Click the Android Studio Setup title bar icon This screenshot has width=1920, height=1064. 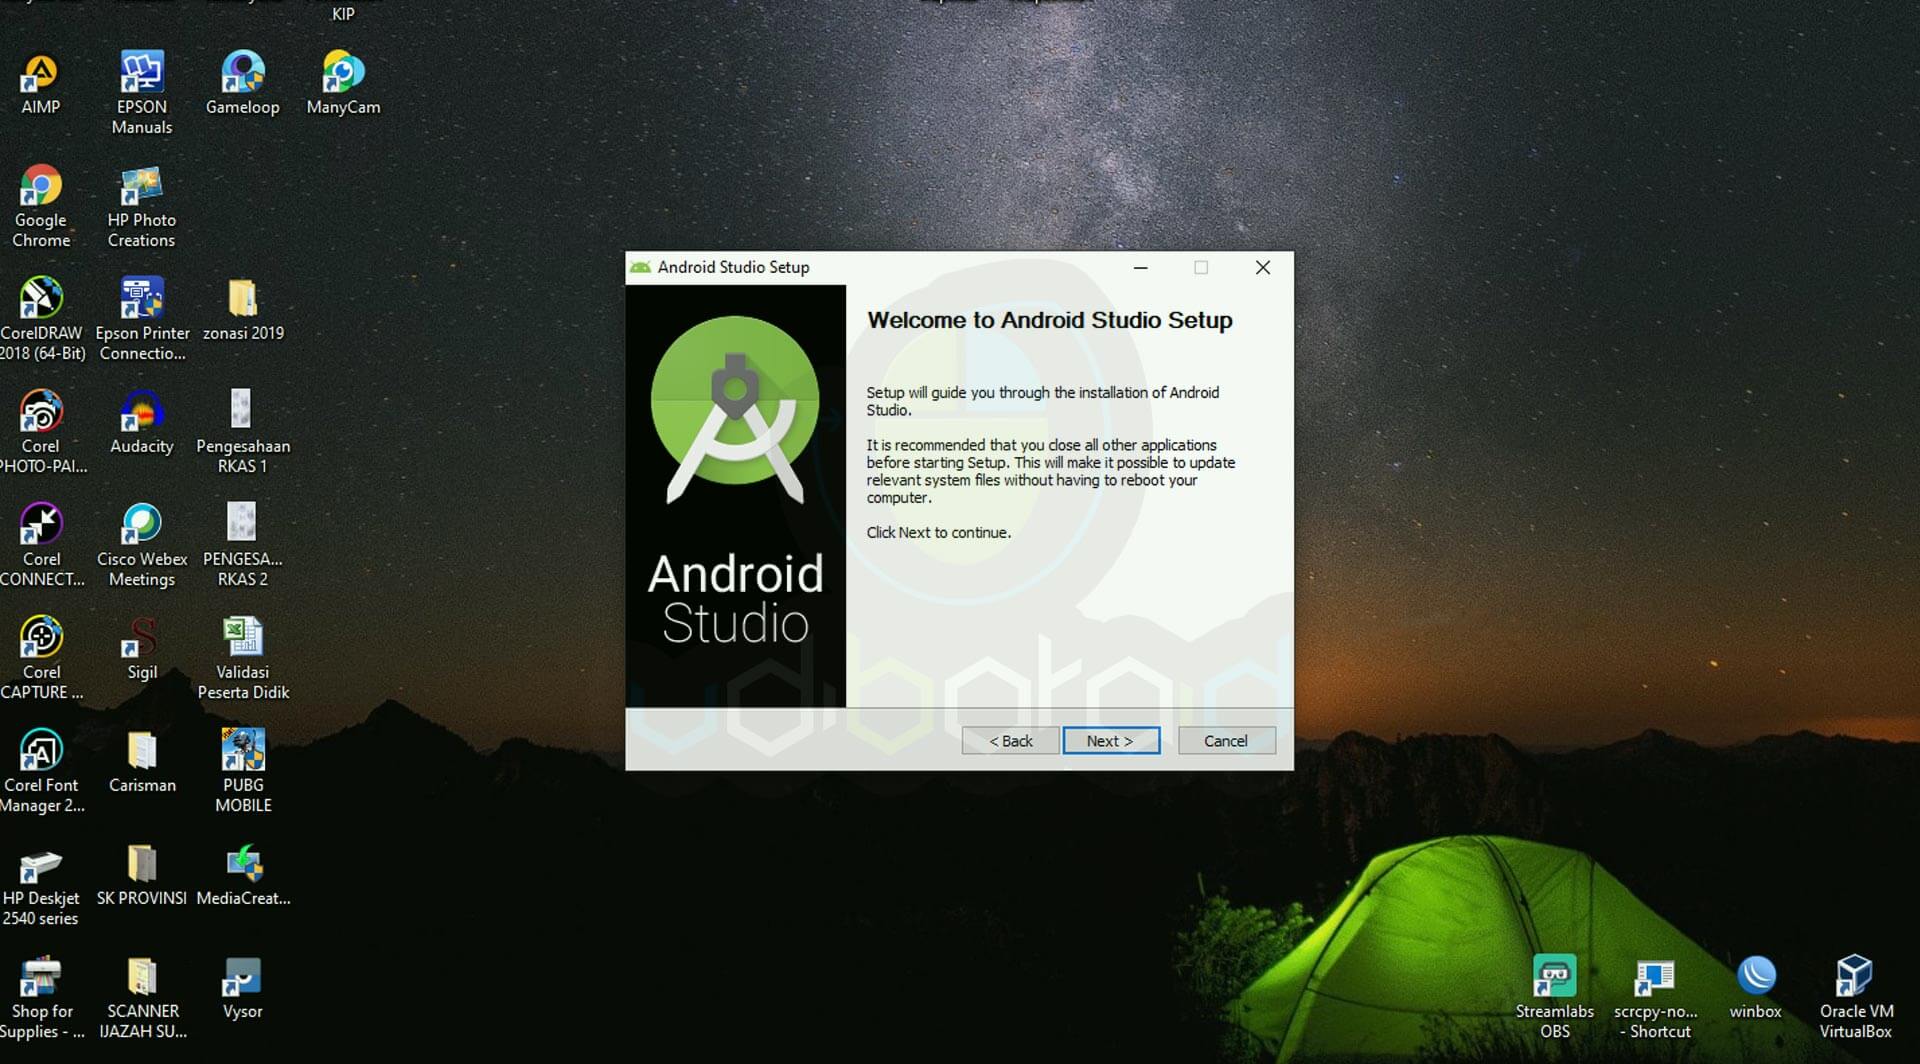coord(640,267)
